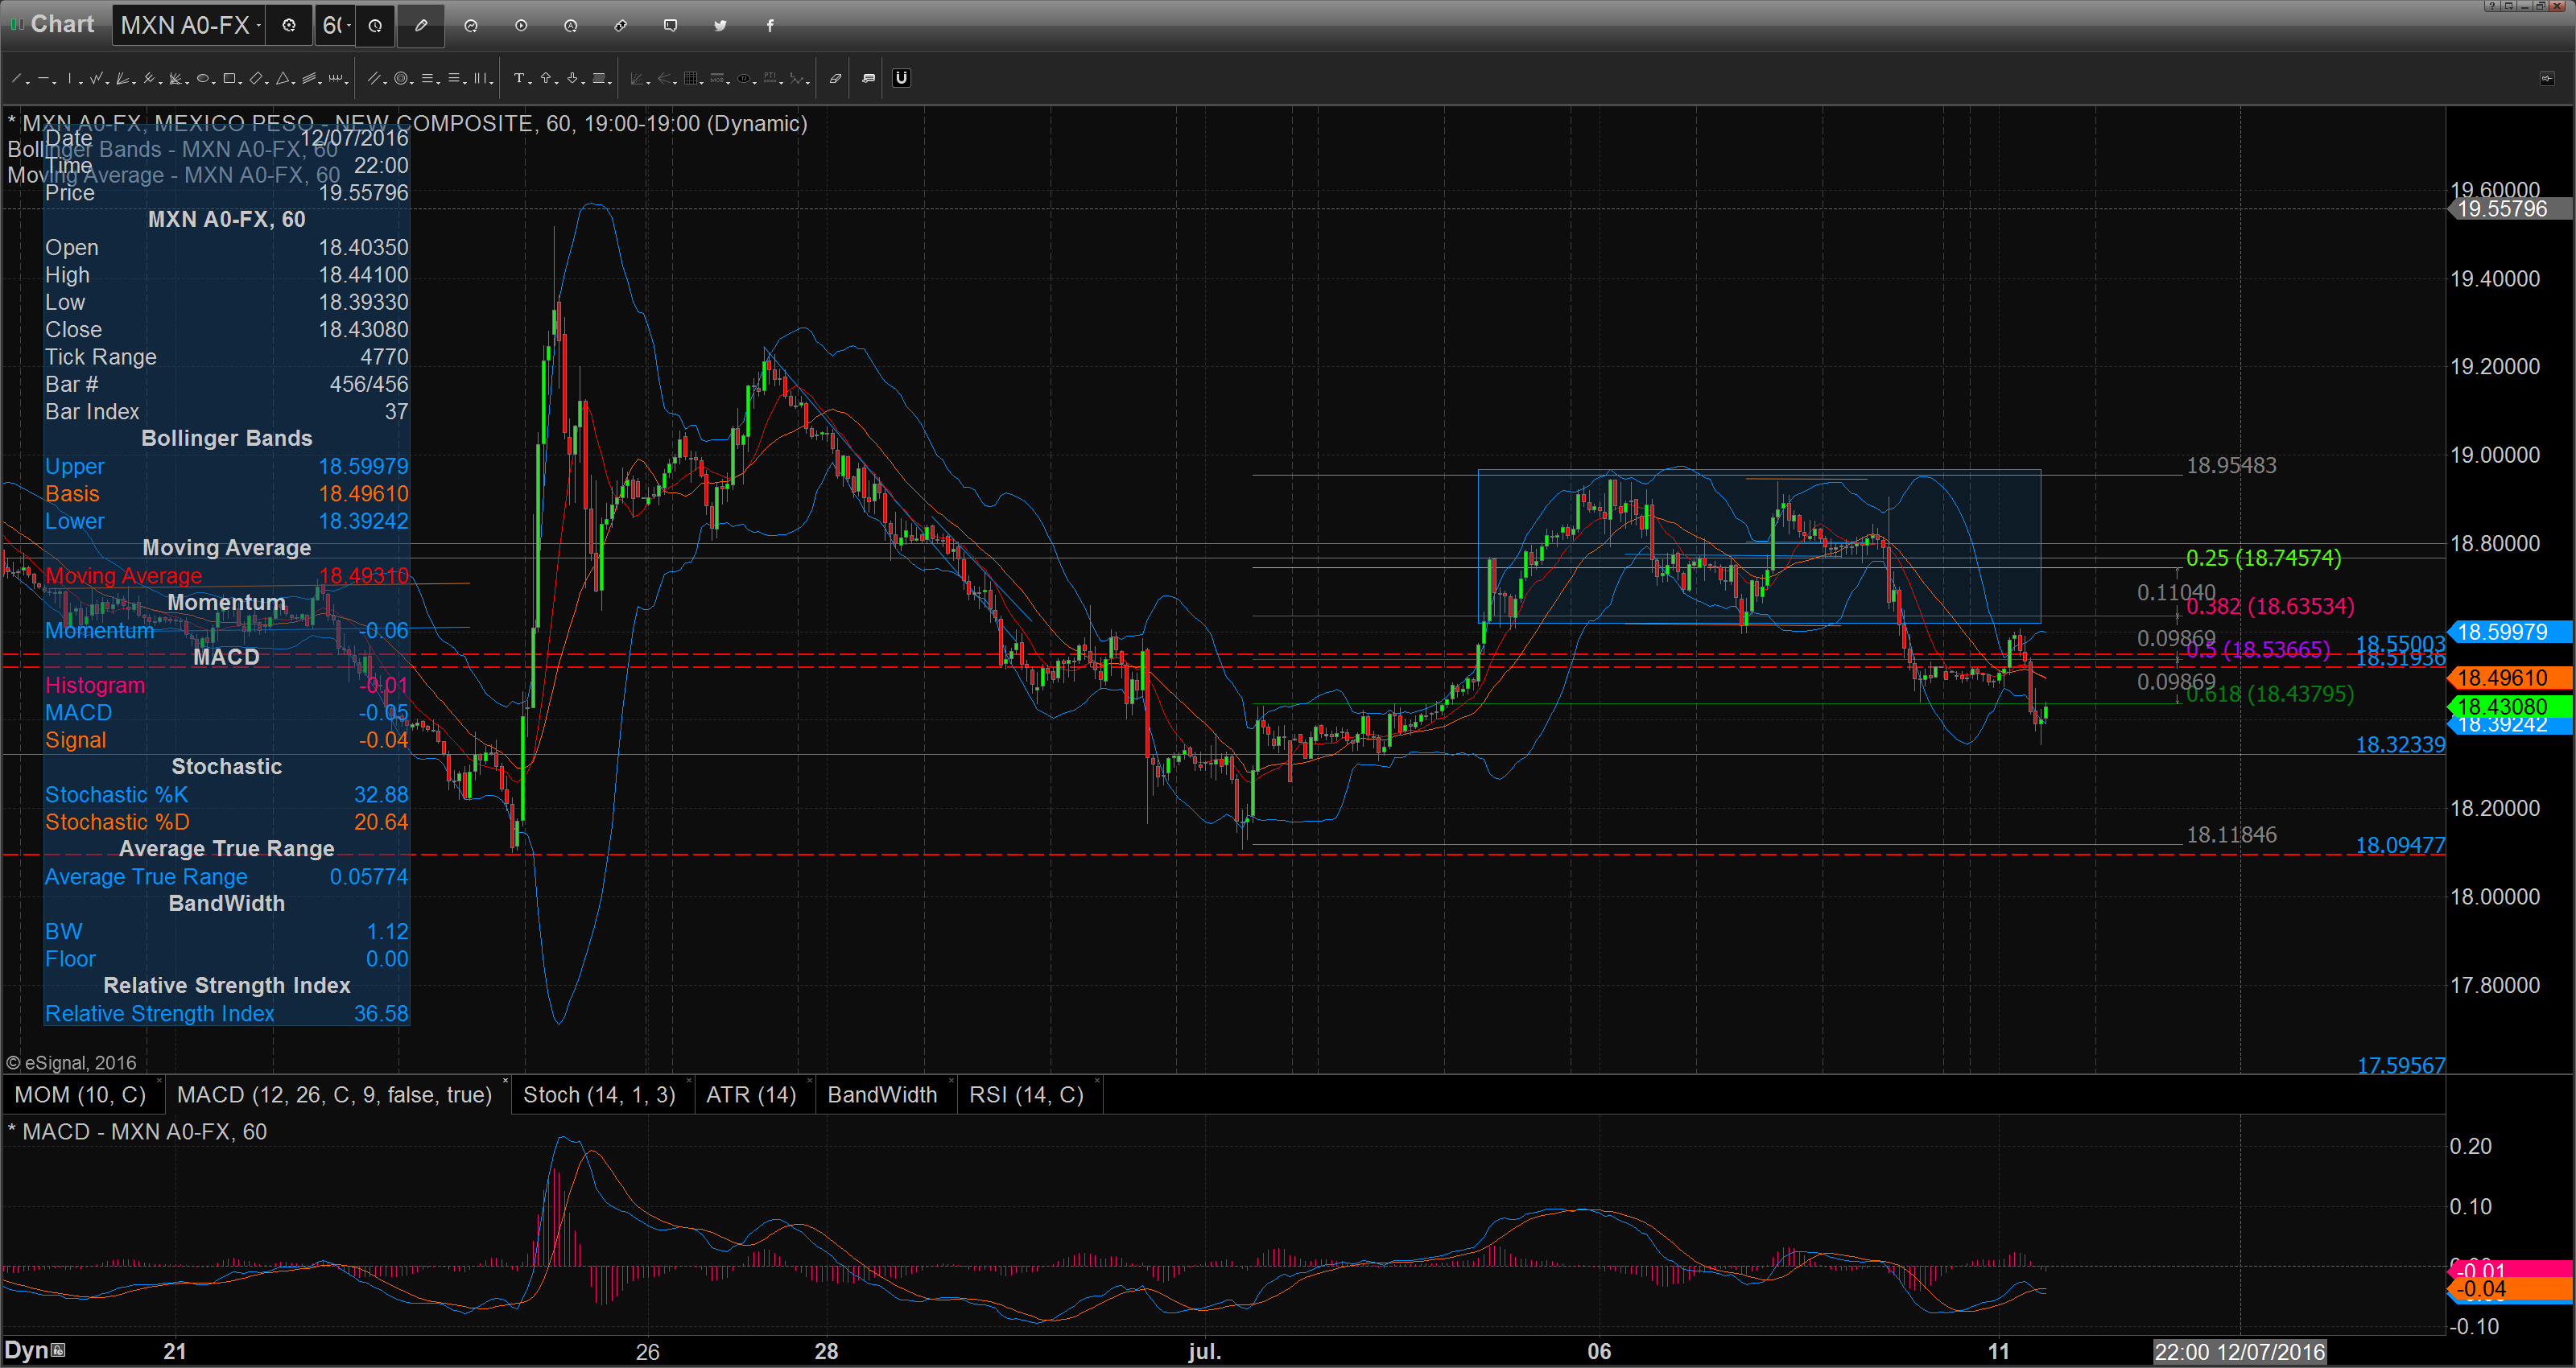Image resolution: width=2576 pixels, height=1368 pixels.
Task: Close the MOM (10, C) study tab
Action: (x=158, y=1082)
